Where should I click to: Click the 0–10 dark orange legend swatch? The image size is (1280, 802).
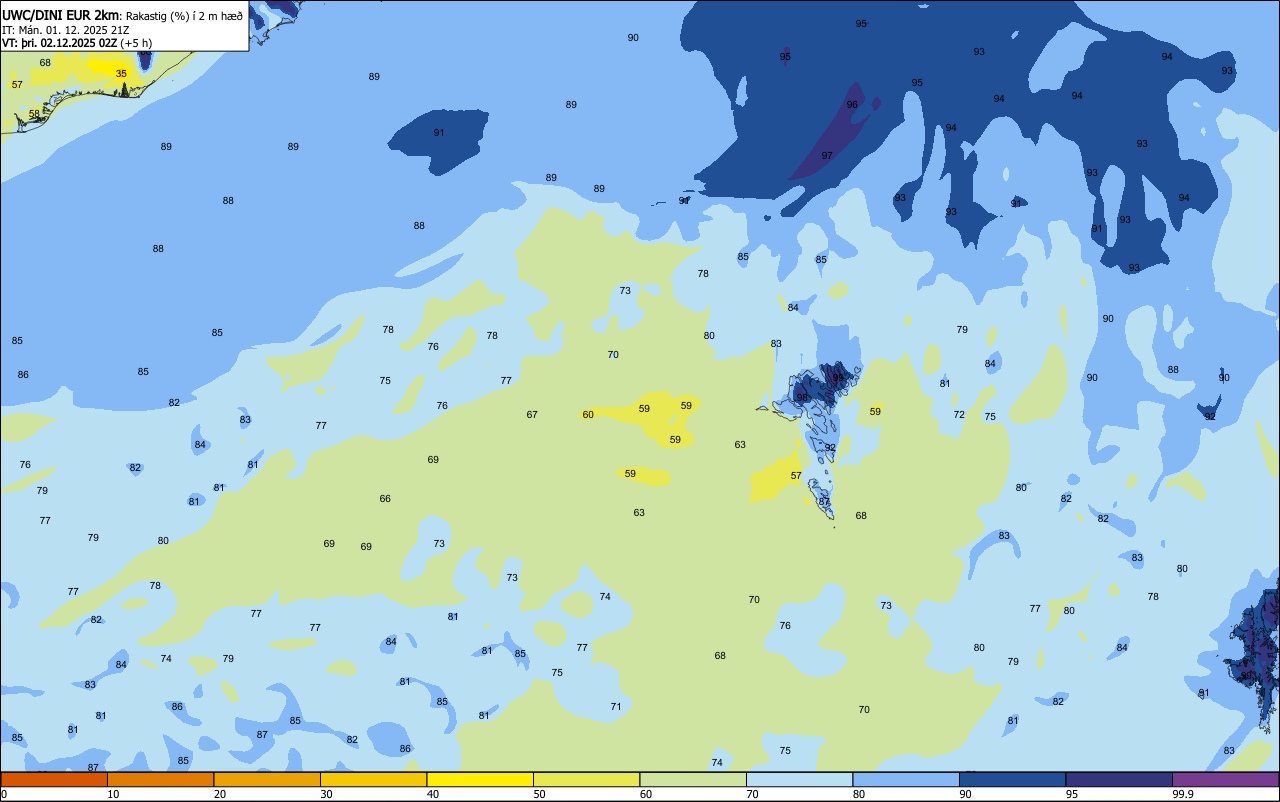pyautogui.click(x=54, y=779)
